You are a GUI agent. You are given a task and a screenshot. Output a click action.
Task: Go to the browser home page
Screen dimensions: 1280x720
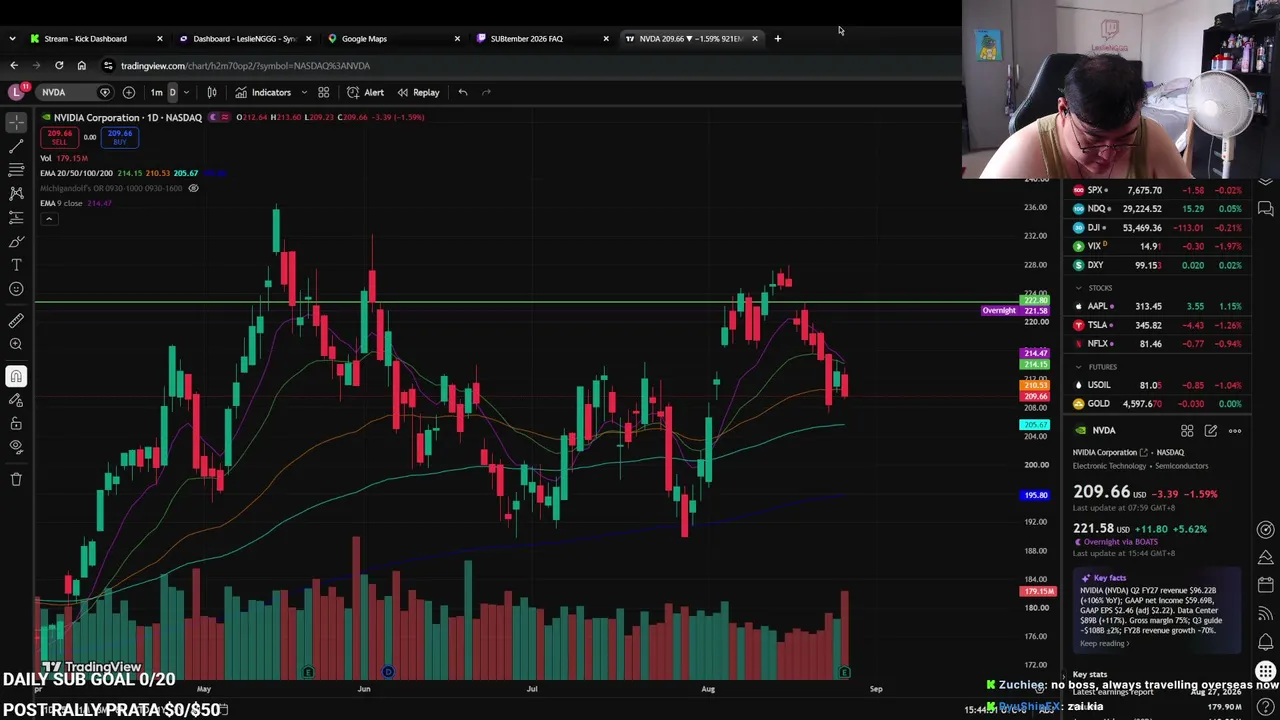81,65
